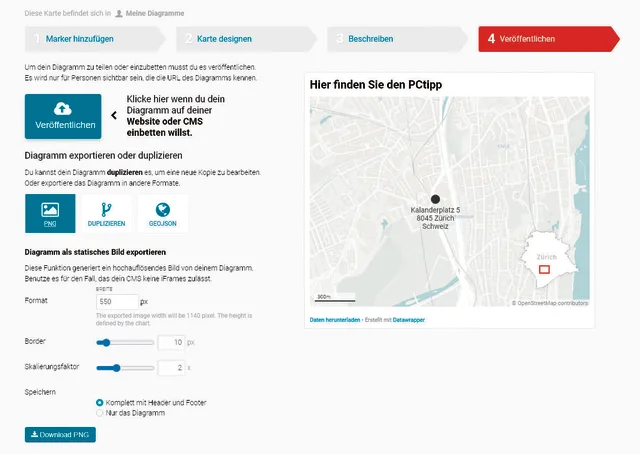The width and height of the screenshot is (640, 454).
Task: Click the map marker at Kalanderplatz 5
Action: (435, 199)
